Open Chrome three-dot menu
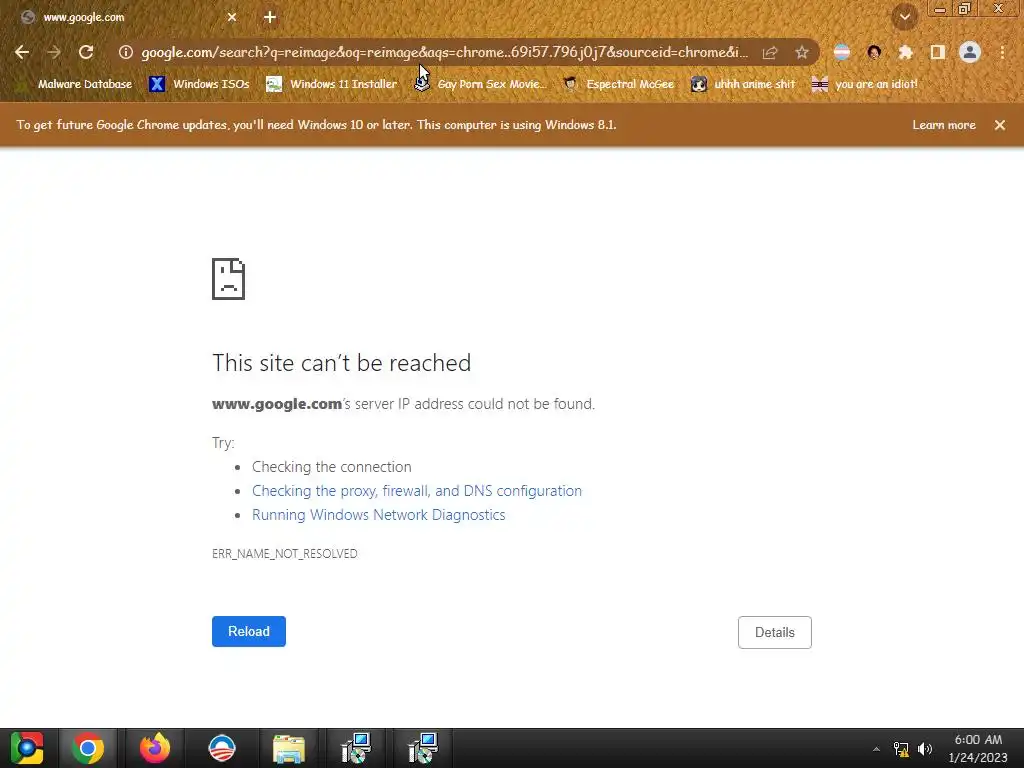 tap(1002, 52)
